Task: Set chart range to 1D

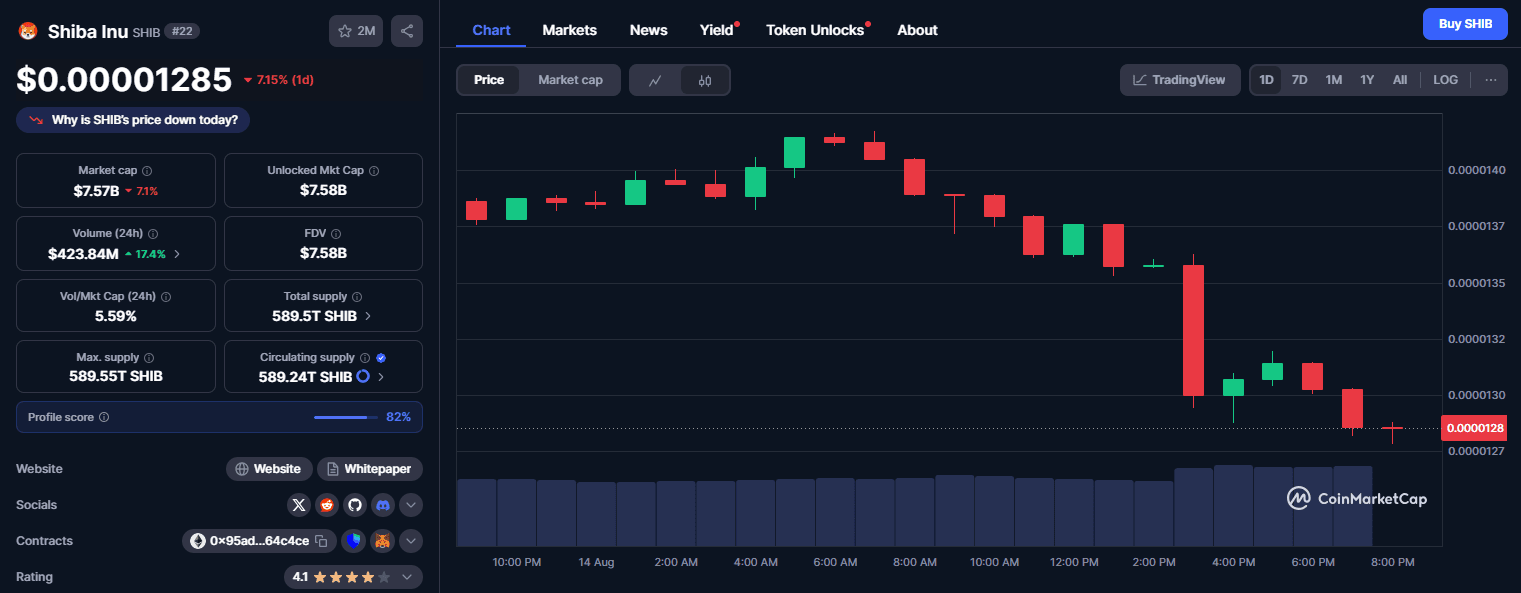Action: click(1267, 80)
